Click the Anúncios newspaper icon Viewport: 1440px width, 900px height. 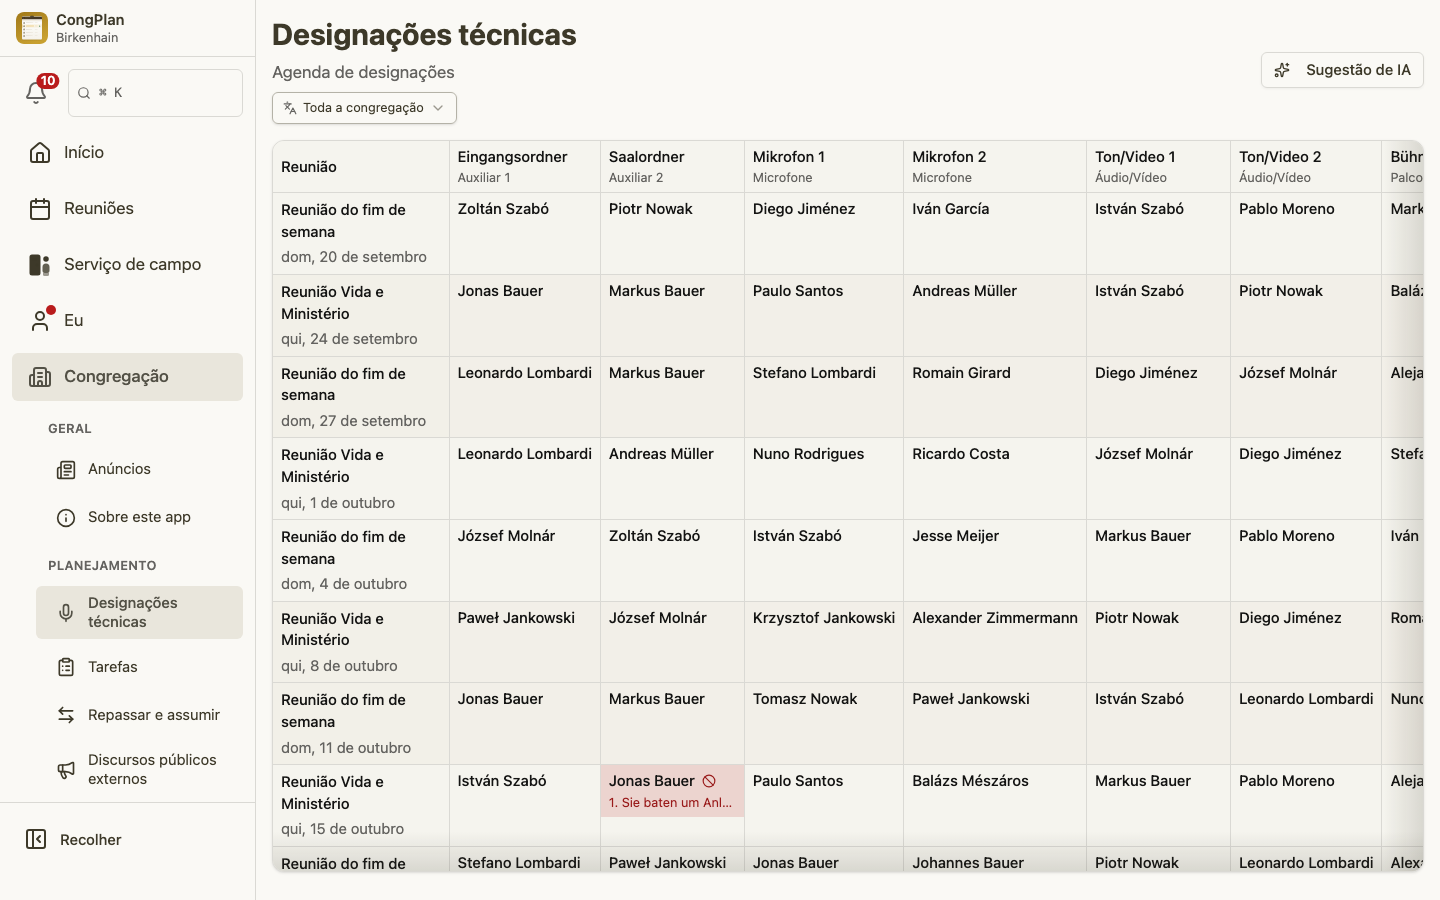click(66, 470)
